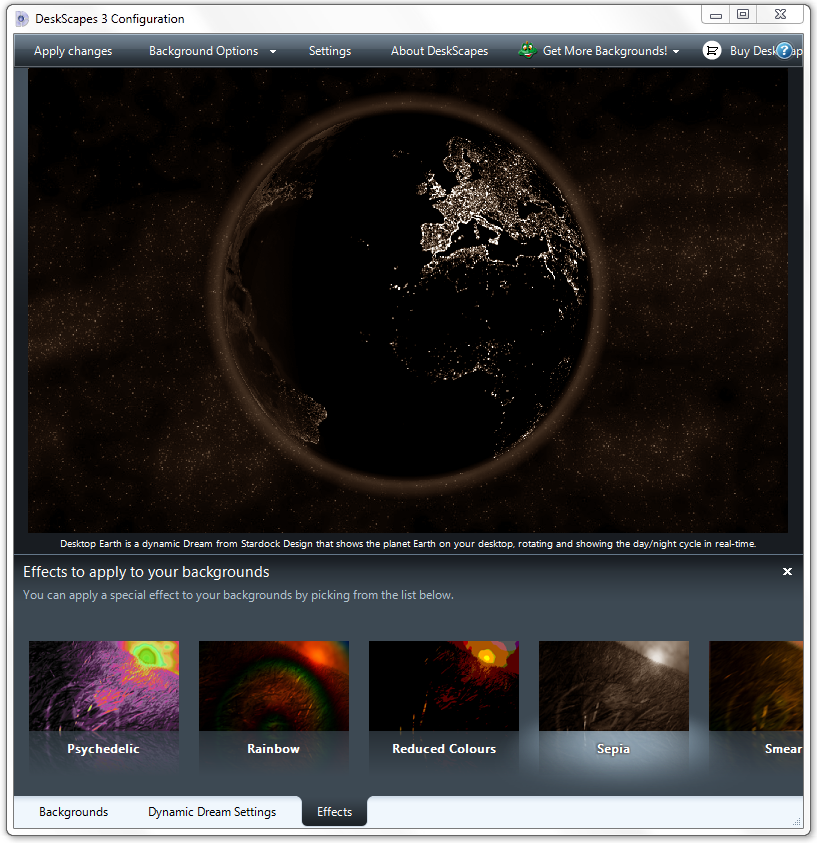Open About DeskScapes
The width and height of the screenshot is (817, 843).
pyautogui.click(x=440, y=51)
